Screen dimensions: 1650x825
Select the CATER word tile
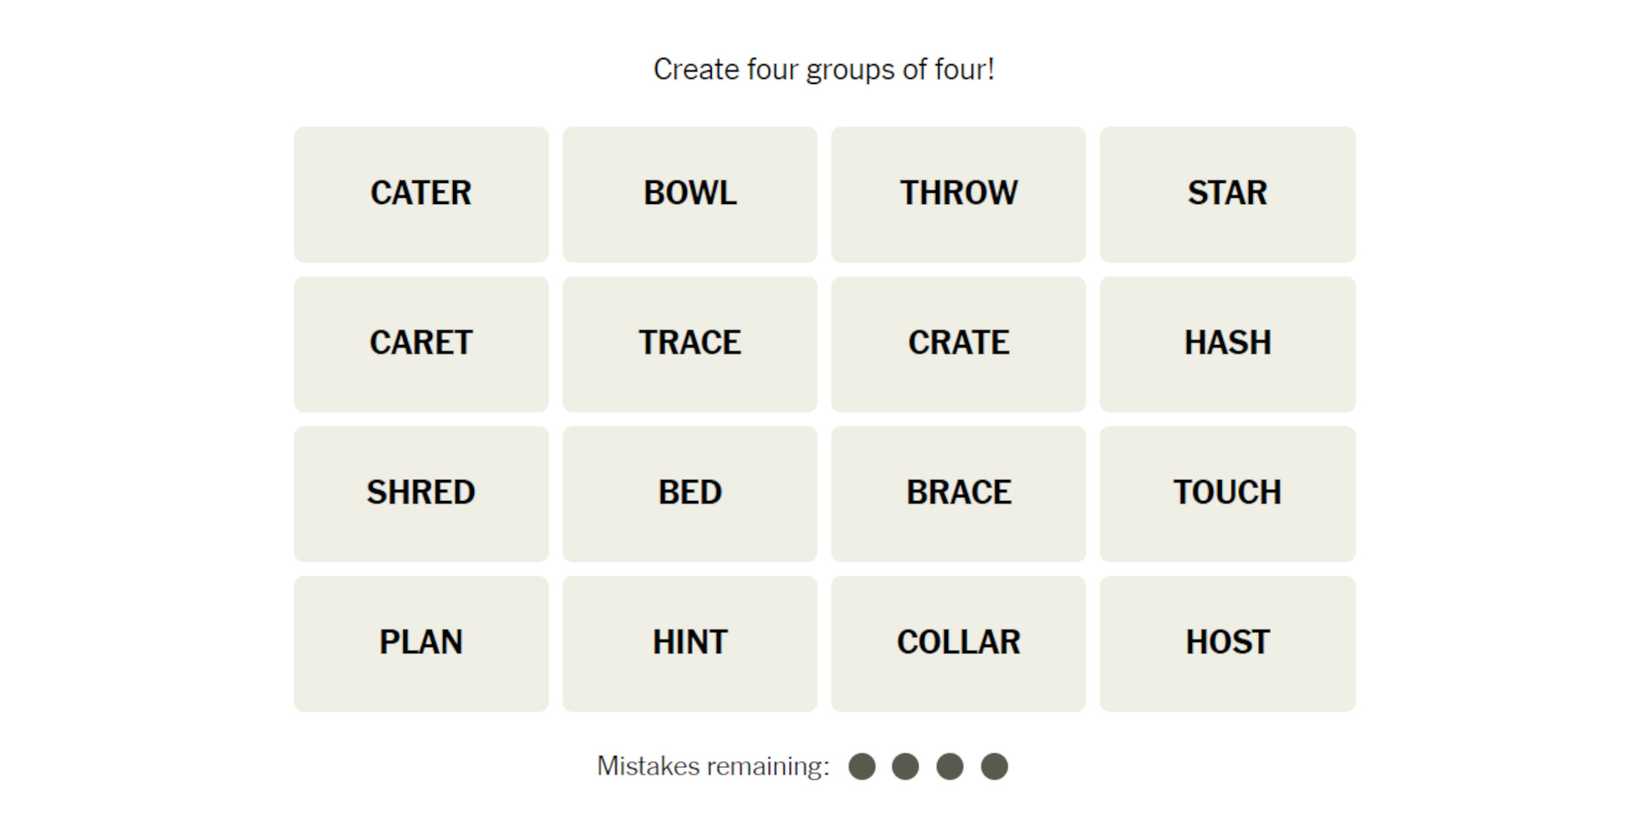421,194
